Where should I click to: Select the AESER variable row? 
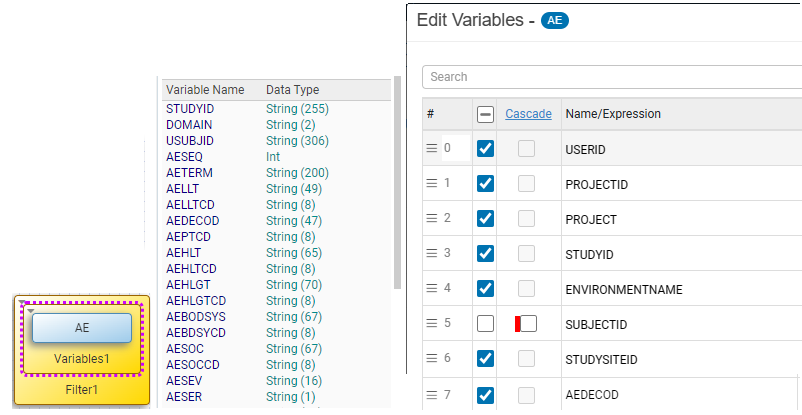(276, 397)
